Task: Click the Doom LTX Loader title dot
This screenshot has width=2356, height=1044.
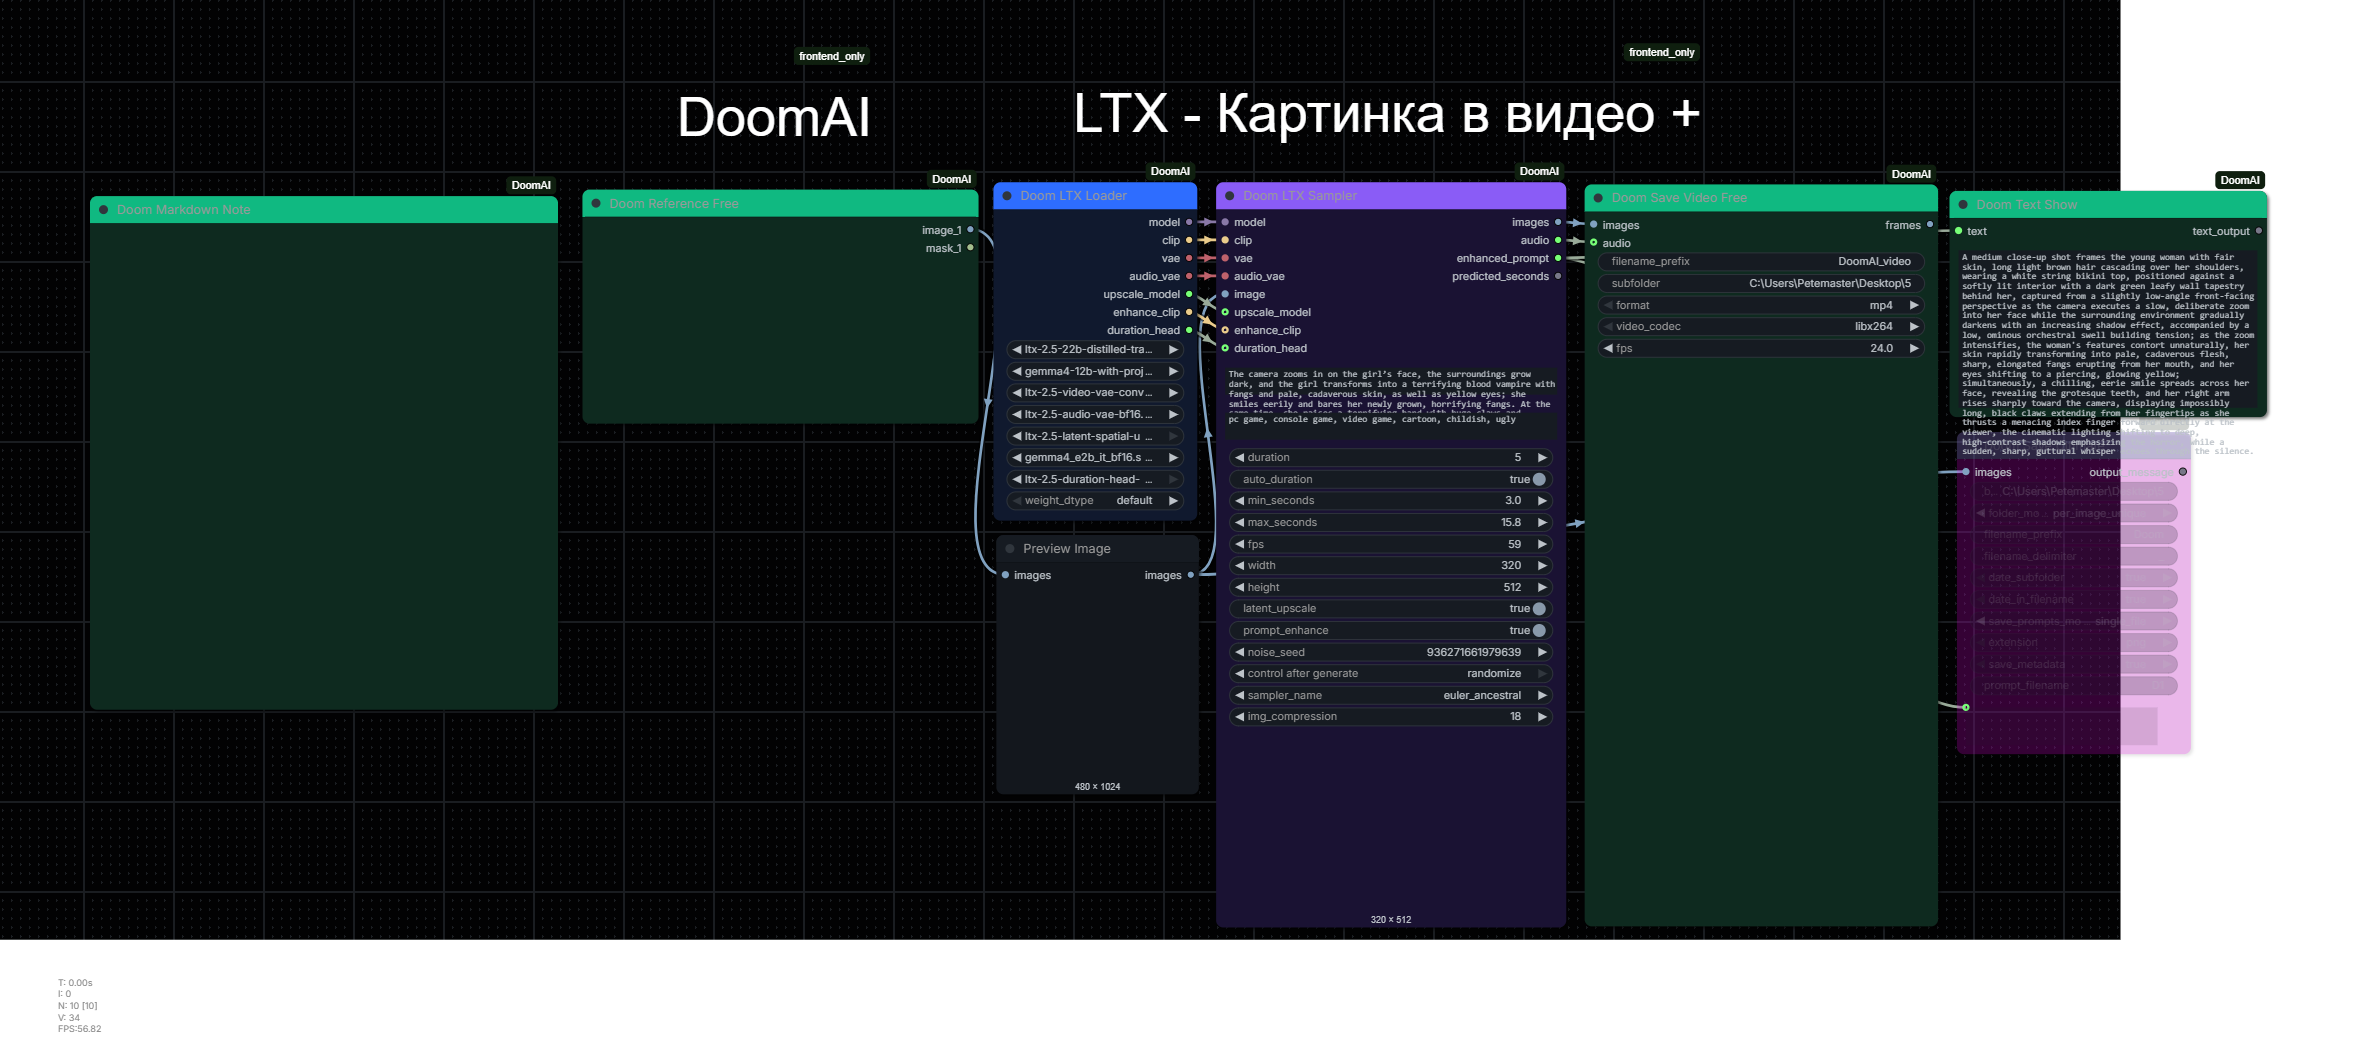Action: [x=1007, y=196]
